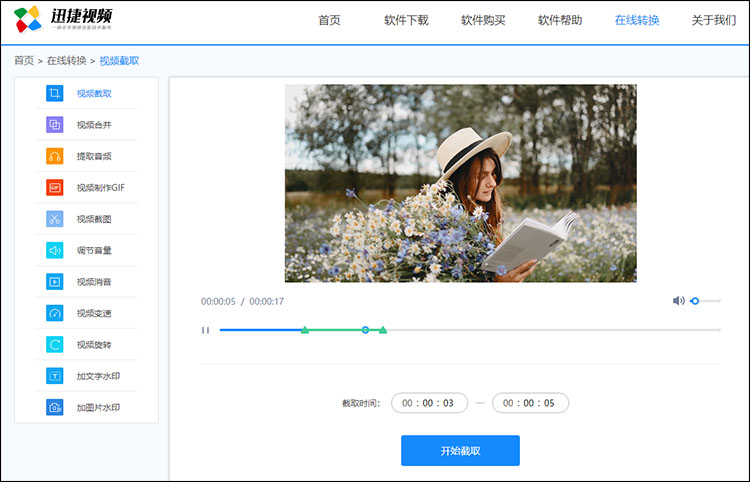Viewport: 750px width, 482px height.
Task: Click the current time 00:00:05 text above progress bar
Action: 218,302
